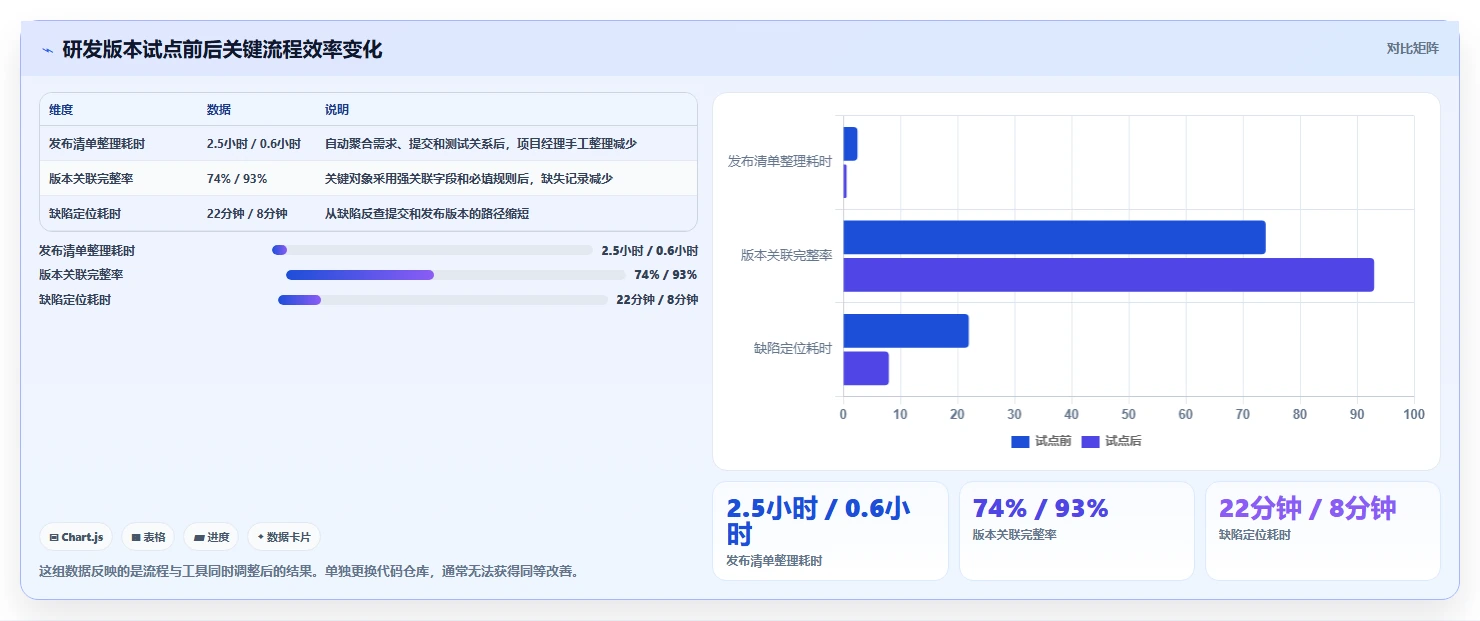Select the 表格 tag chip
This screenshot has height=621, width=1480.
148,537
